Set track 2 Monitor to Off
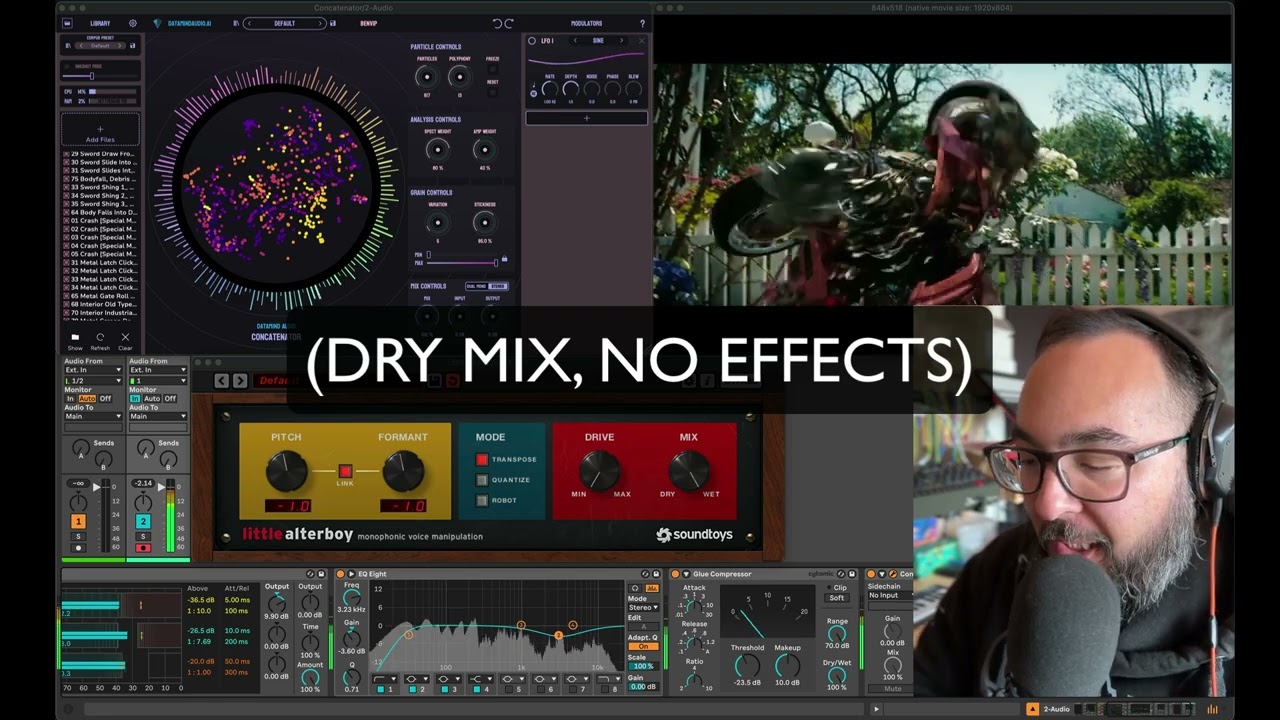This screenshot has width=1280, height=720. pos(170,398)
